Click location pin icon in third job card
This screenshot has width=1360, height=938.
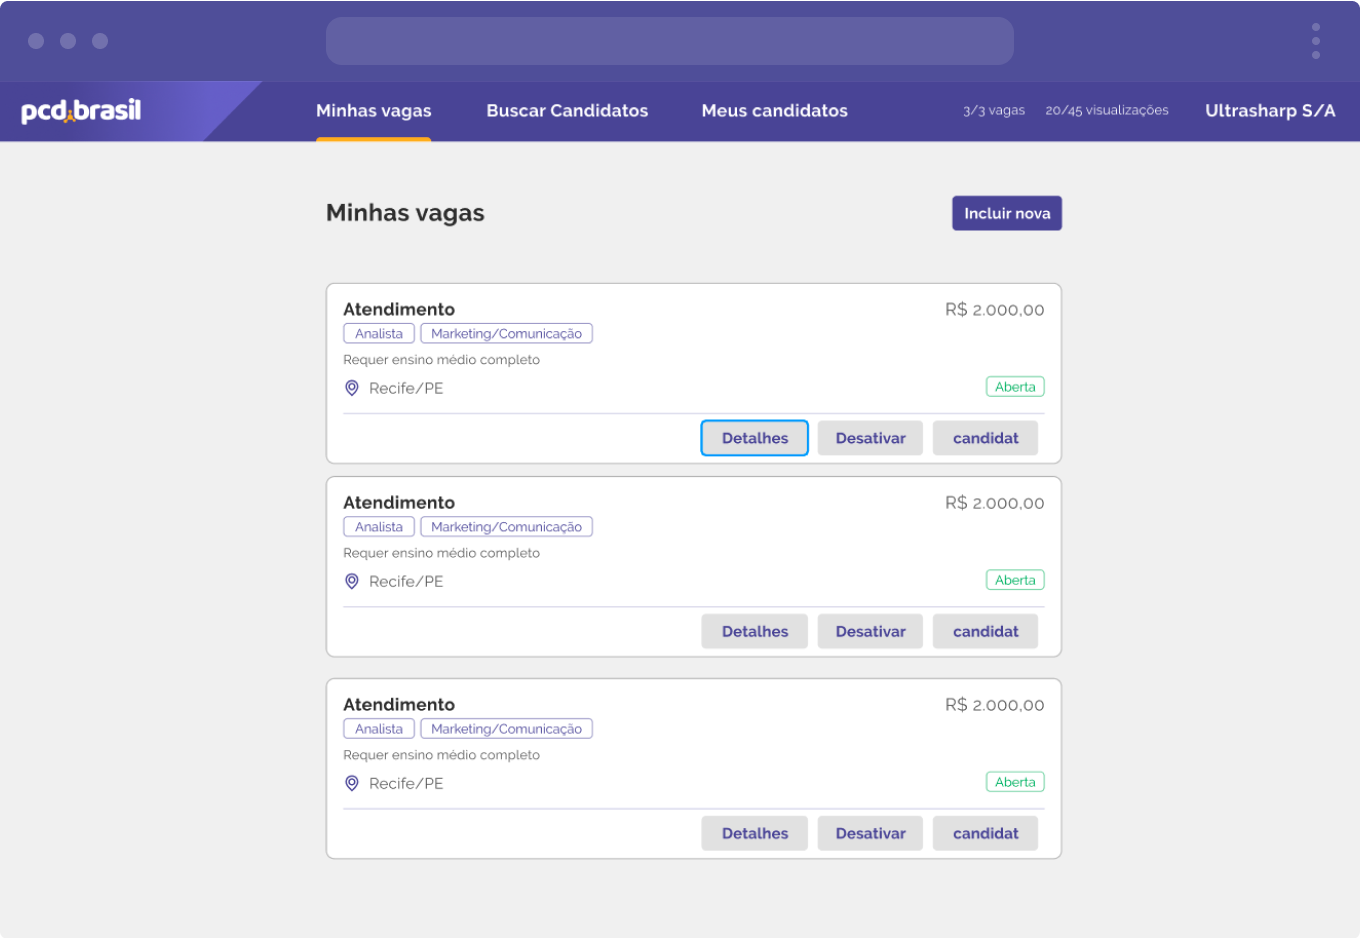(x=352, y=783)
